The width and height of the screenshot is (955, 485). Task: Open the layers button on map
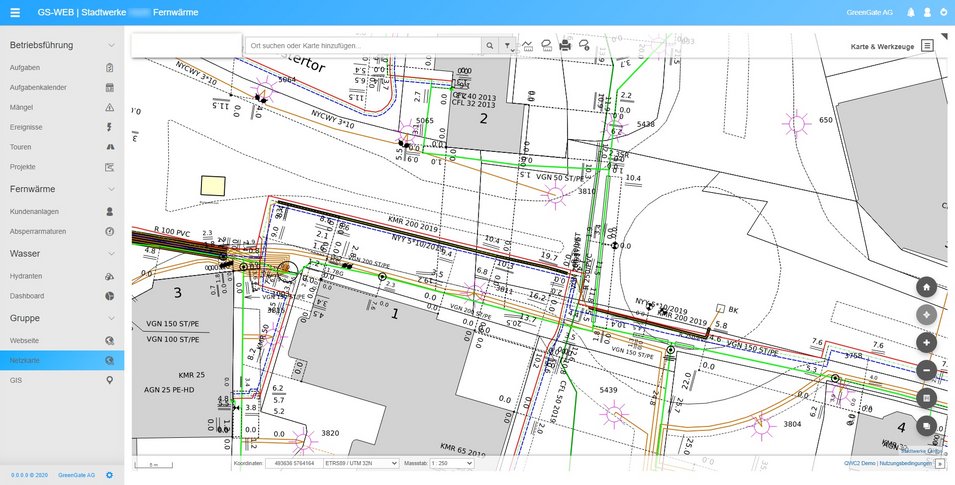click(926, 426)
